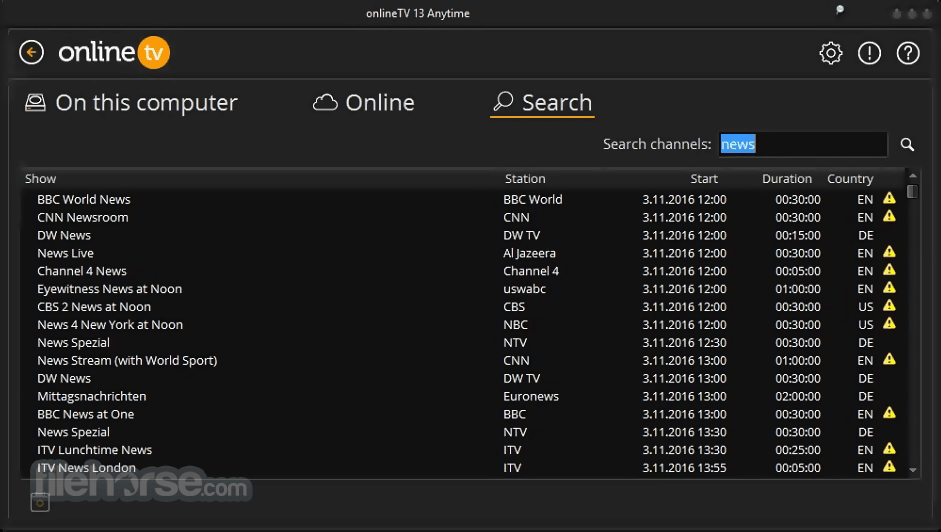Click the Al Jazeera station cell
The width and height of the screenshot is (941, 532).
click(x=529, y=253)
